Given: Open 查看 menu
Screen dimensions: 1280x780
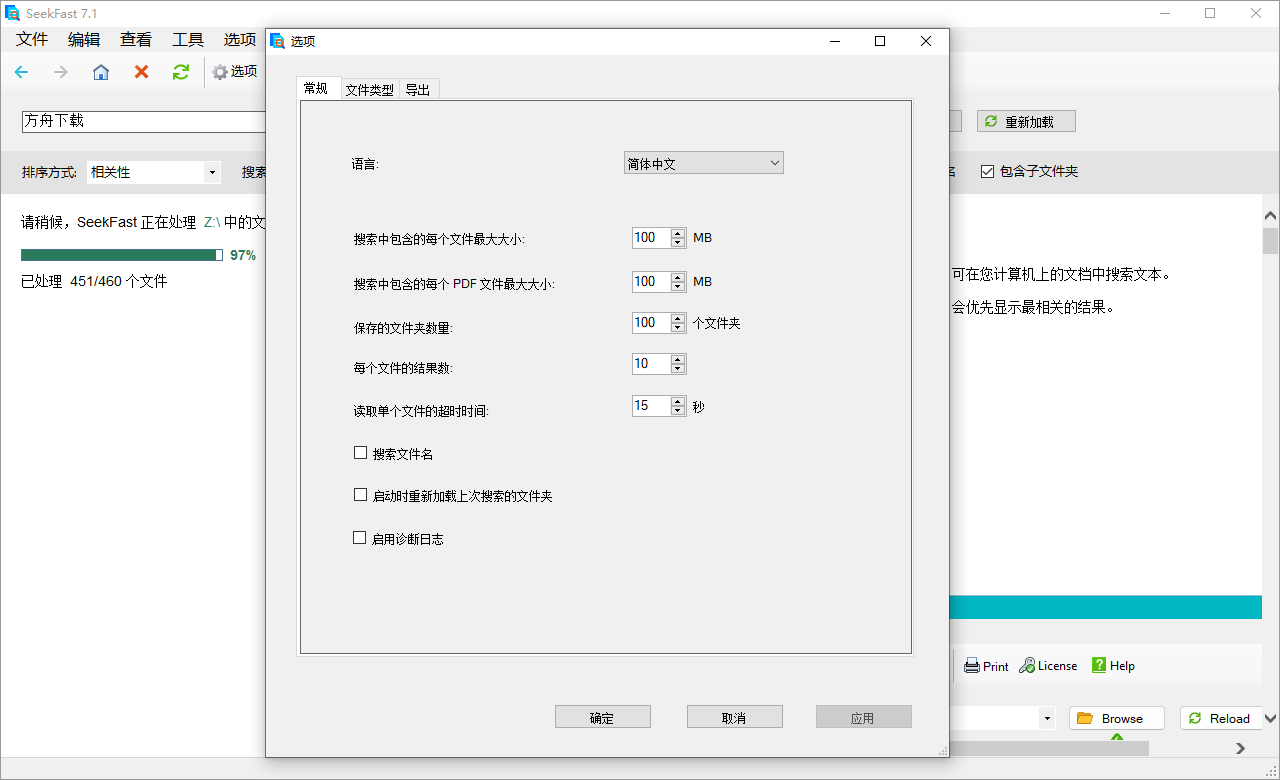Looking at the screenshot, I should click(x=136, y=40).
